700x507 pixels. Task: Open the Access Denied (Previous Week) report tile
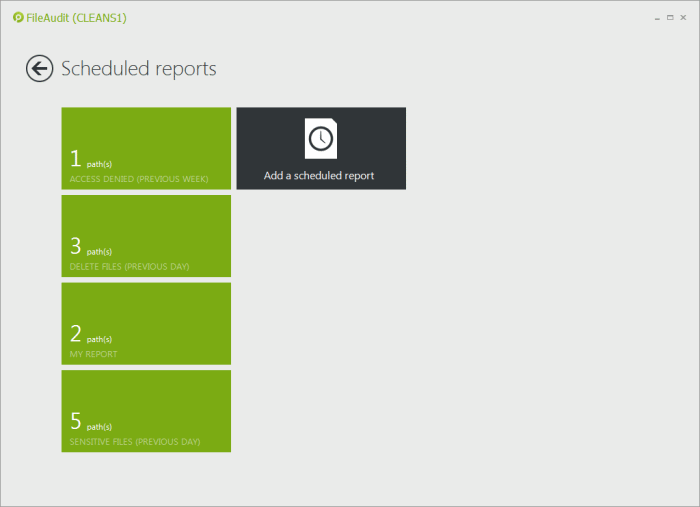[x=146, y=148]
